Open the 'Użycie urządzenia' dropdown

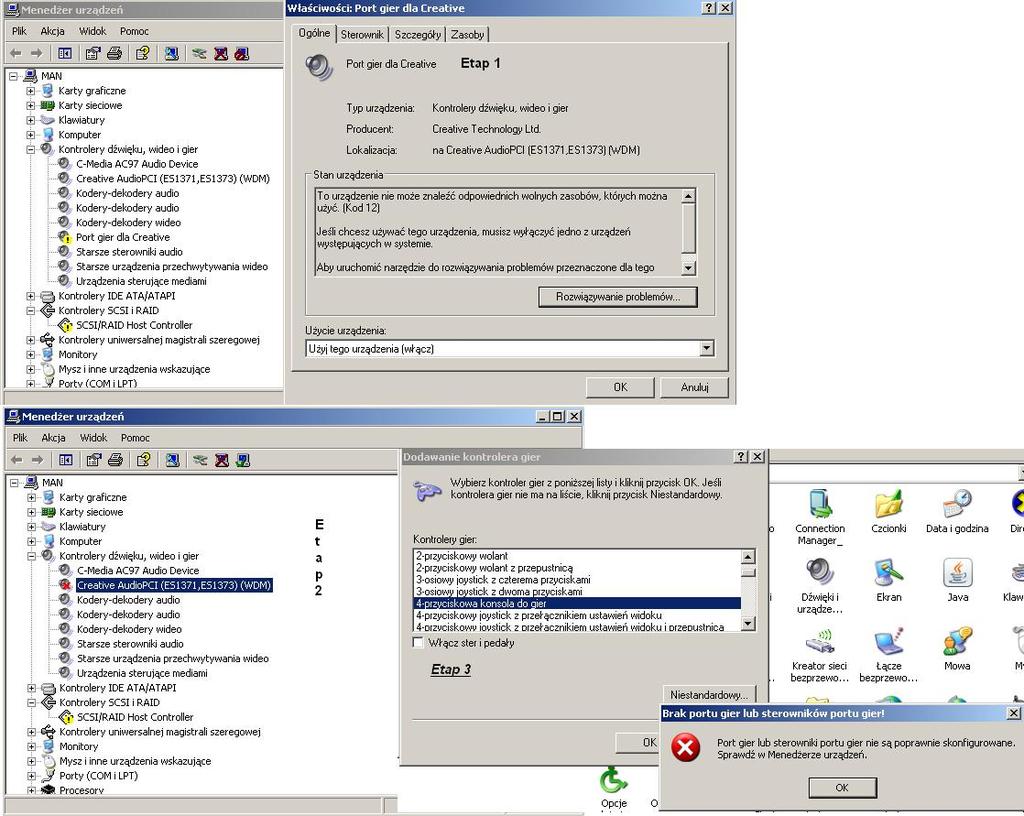coord(707,349)
